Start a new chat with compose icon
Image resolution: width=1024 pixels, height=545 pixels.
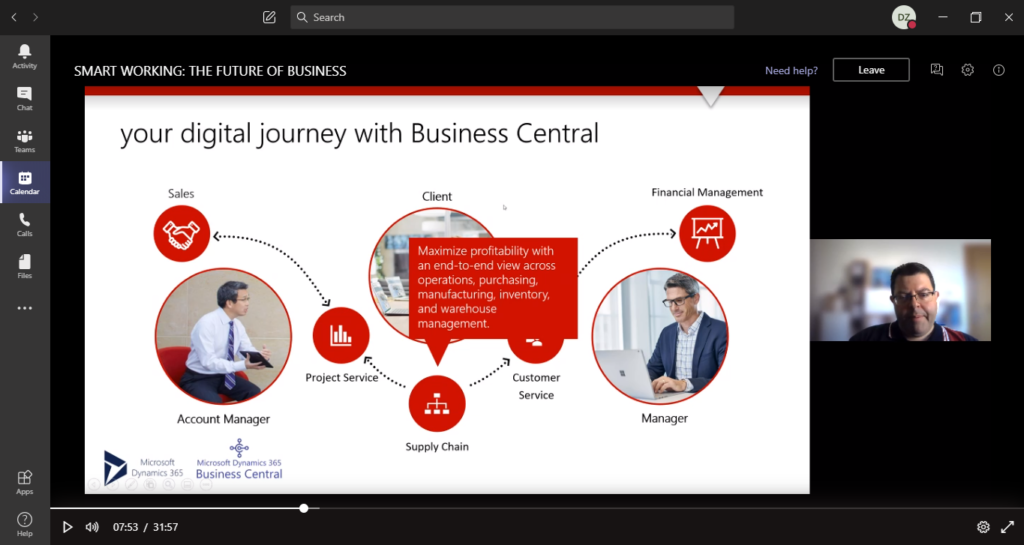[x=269, y=18]
